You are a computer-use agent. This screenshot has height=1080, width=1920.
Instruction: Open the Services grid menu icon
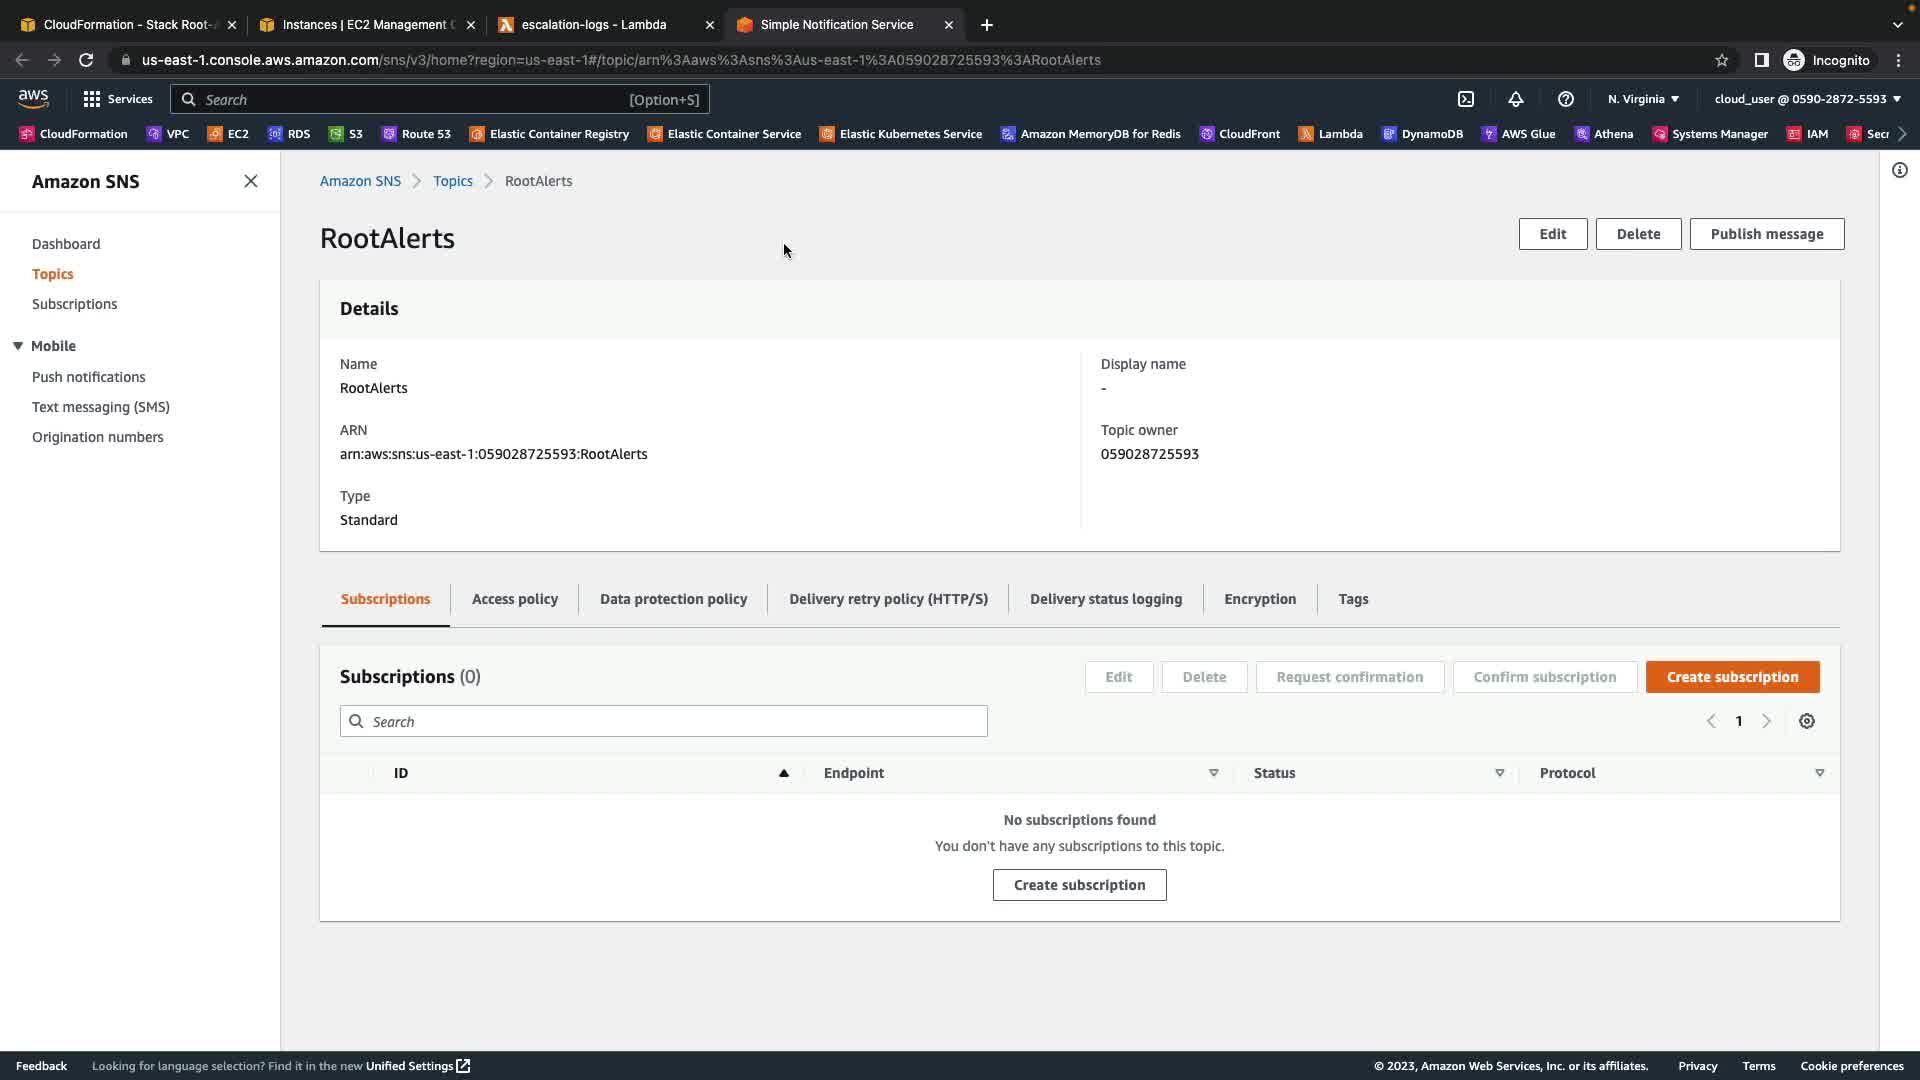92,99
